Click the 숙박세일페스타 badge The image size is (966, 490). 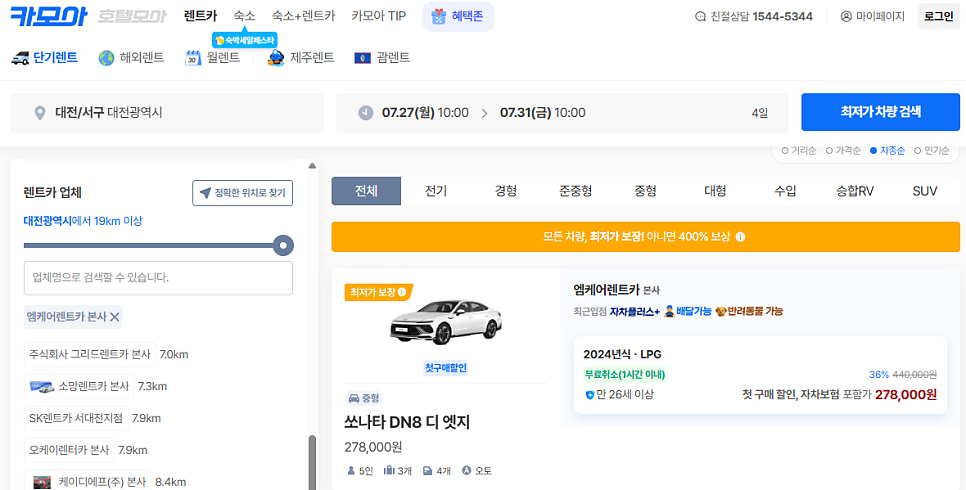pyautogui.click(x=245, y=40)
